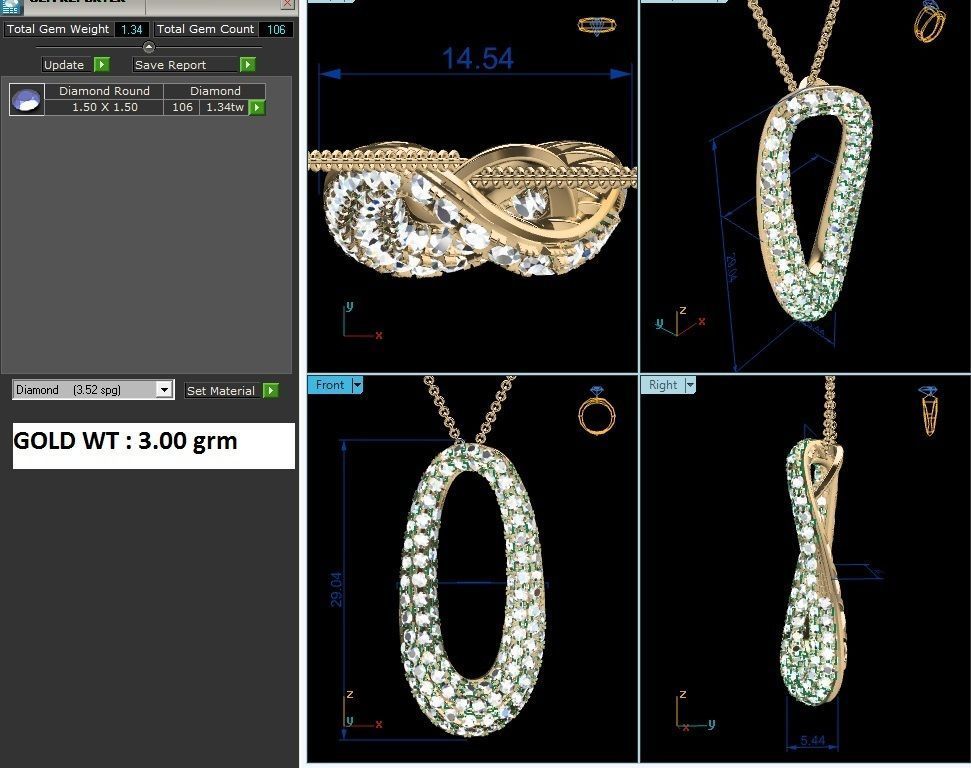Click the Right viewport tab label
The image size is (971, 768).
(663, 385)
